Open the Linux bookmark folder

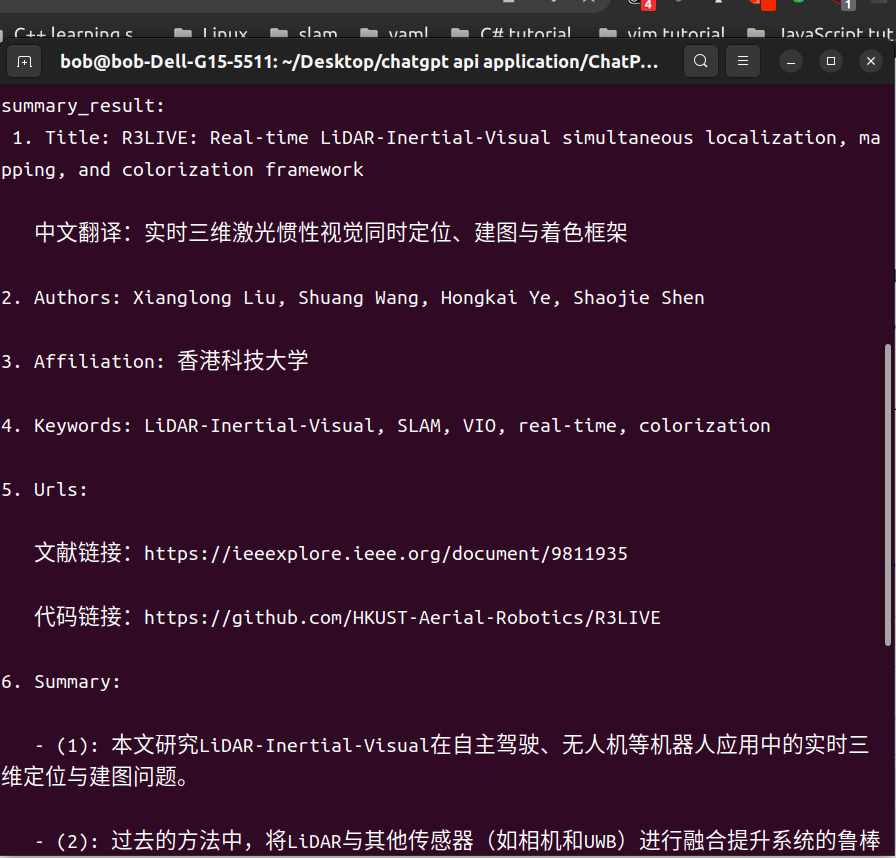pyautogui.click(x=211, y=33)
